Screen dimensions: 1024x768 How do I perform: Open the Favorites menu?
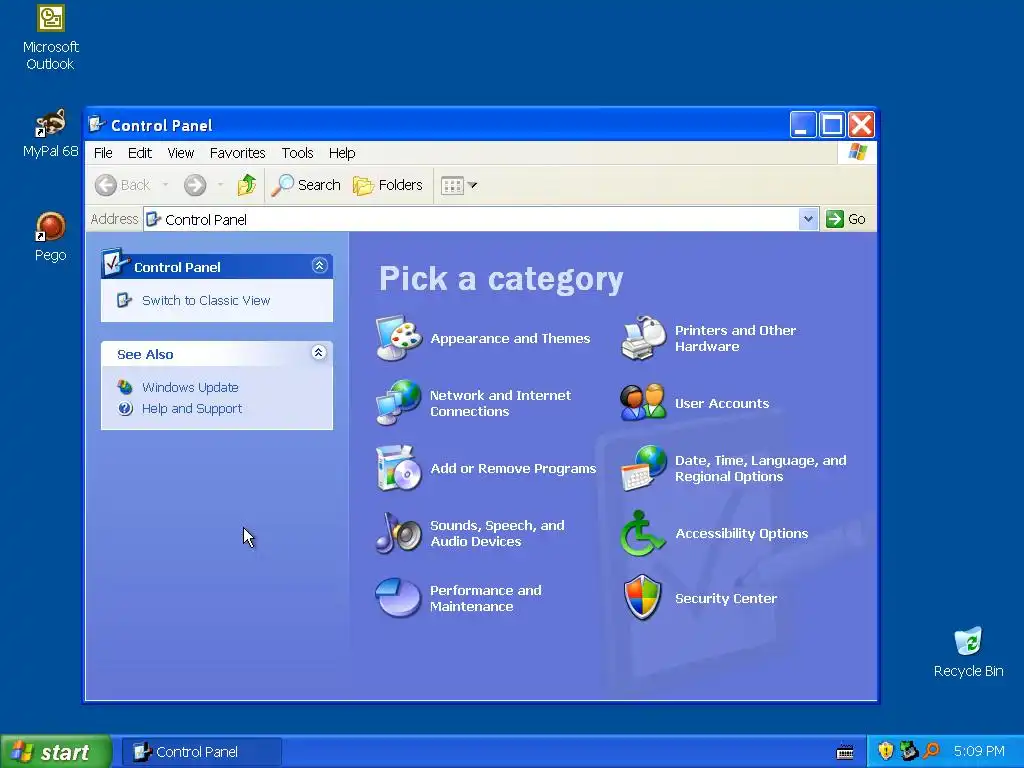click(x=237, y=153)
